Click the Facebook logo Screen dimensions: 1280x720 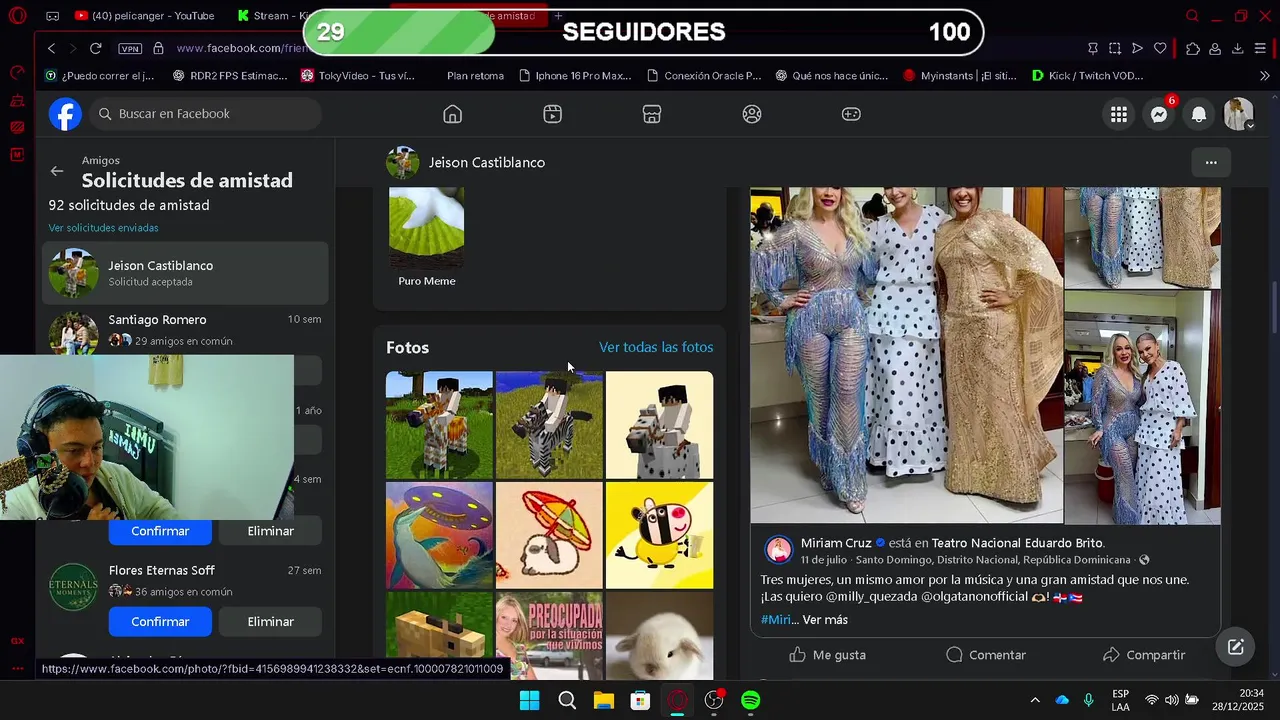pyautogui.click(x=65, y=114)
